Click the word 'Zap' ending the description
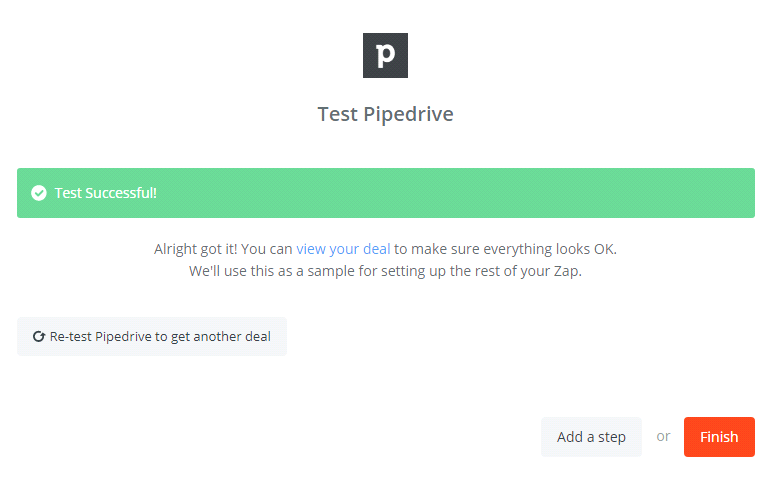775x486 pixels. tap(567, 271)
